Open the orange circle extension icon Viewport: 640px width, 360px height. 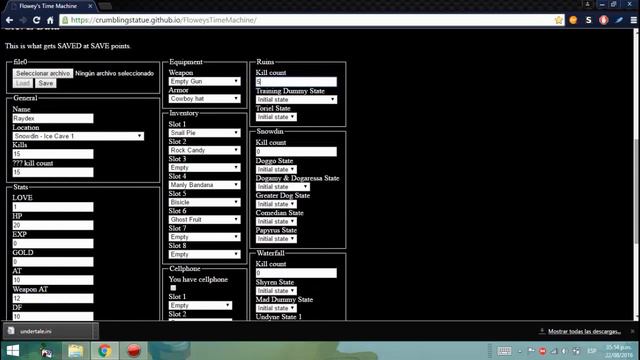click(x=573, y=20)
